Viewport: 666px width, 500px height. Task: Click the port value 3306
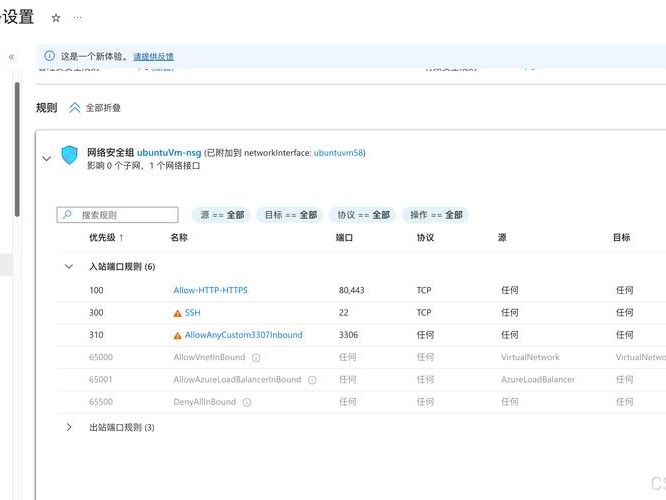point(348,335)
